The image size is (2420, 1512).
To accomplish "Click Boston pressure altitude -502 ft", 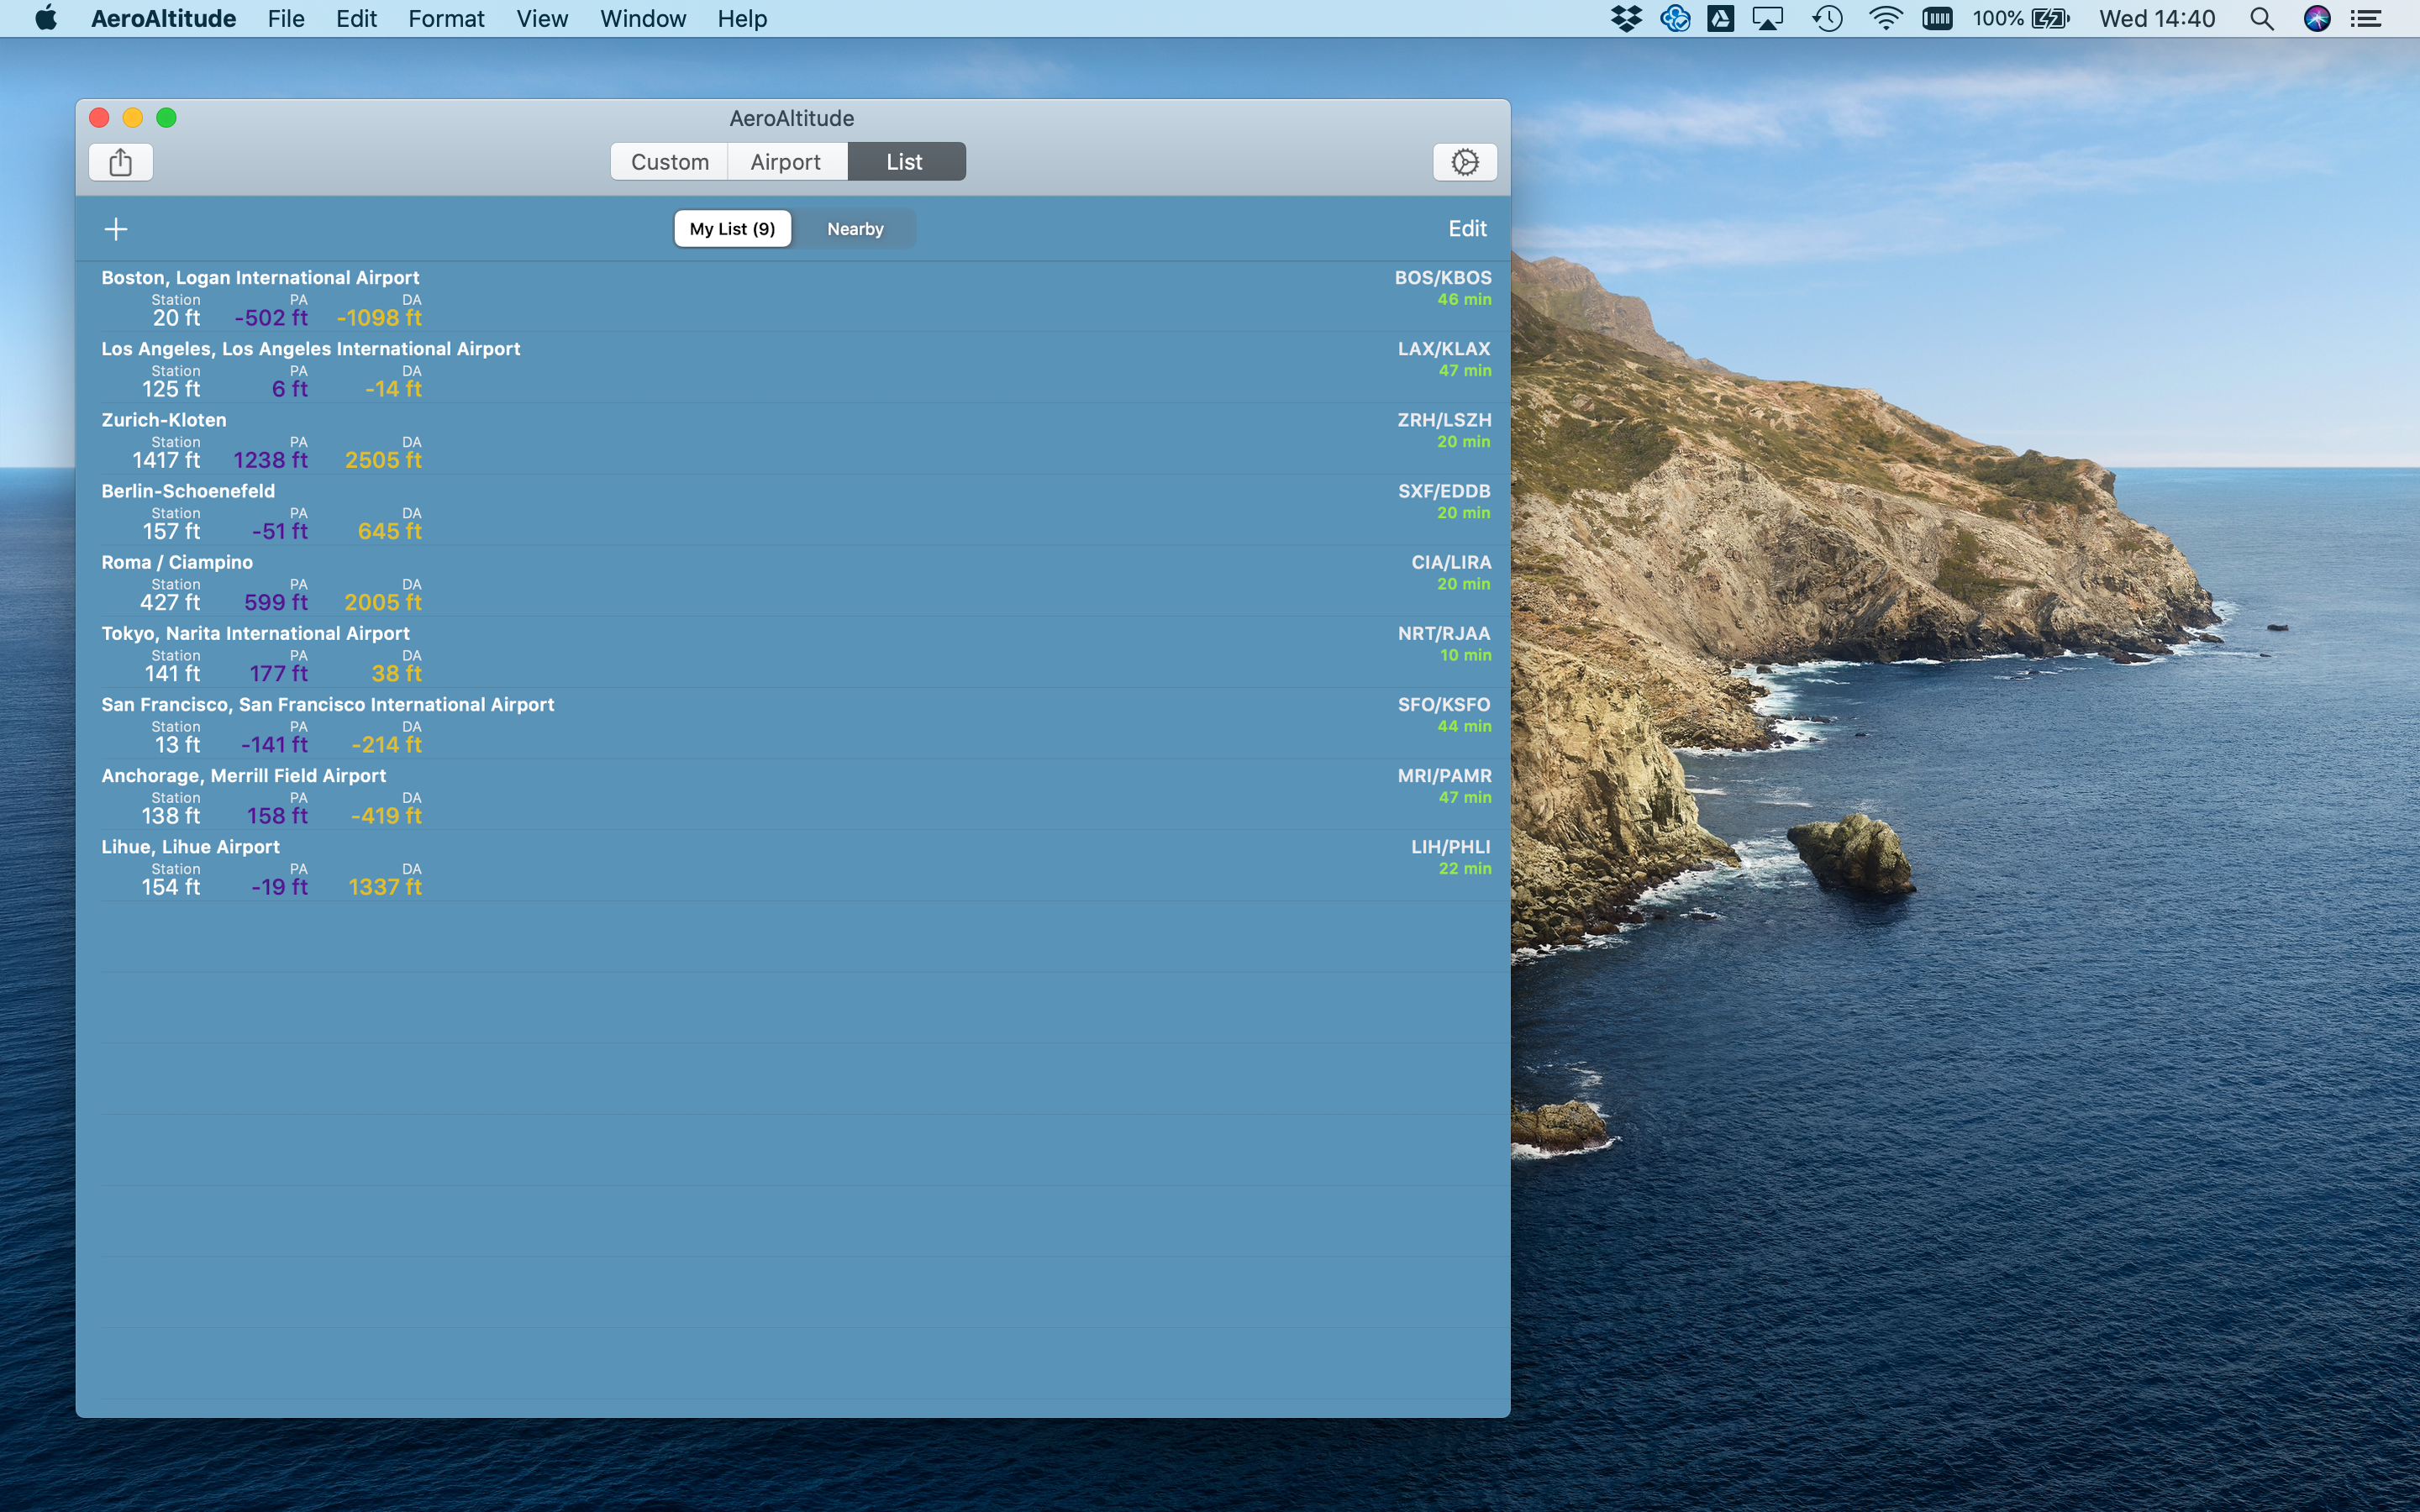I will [271, 317].
